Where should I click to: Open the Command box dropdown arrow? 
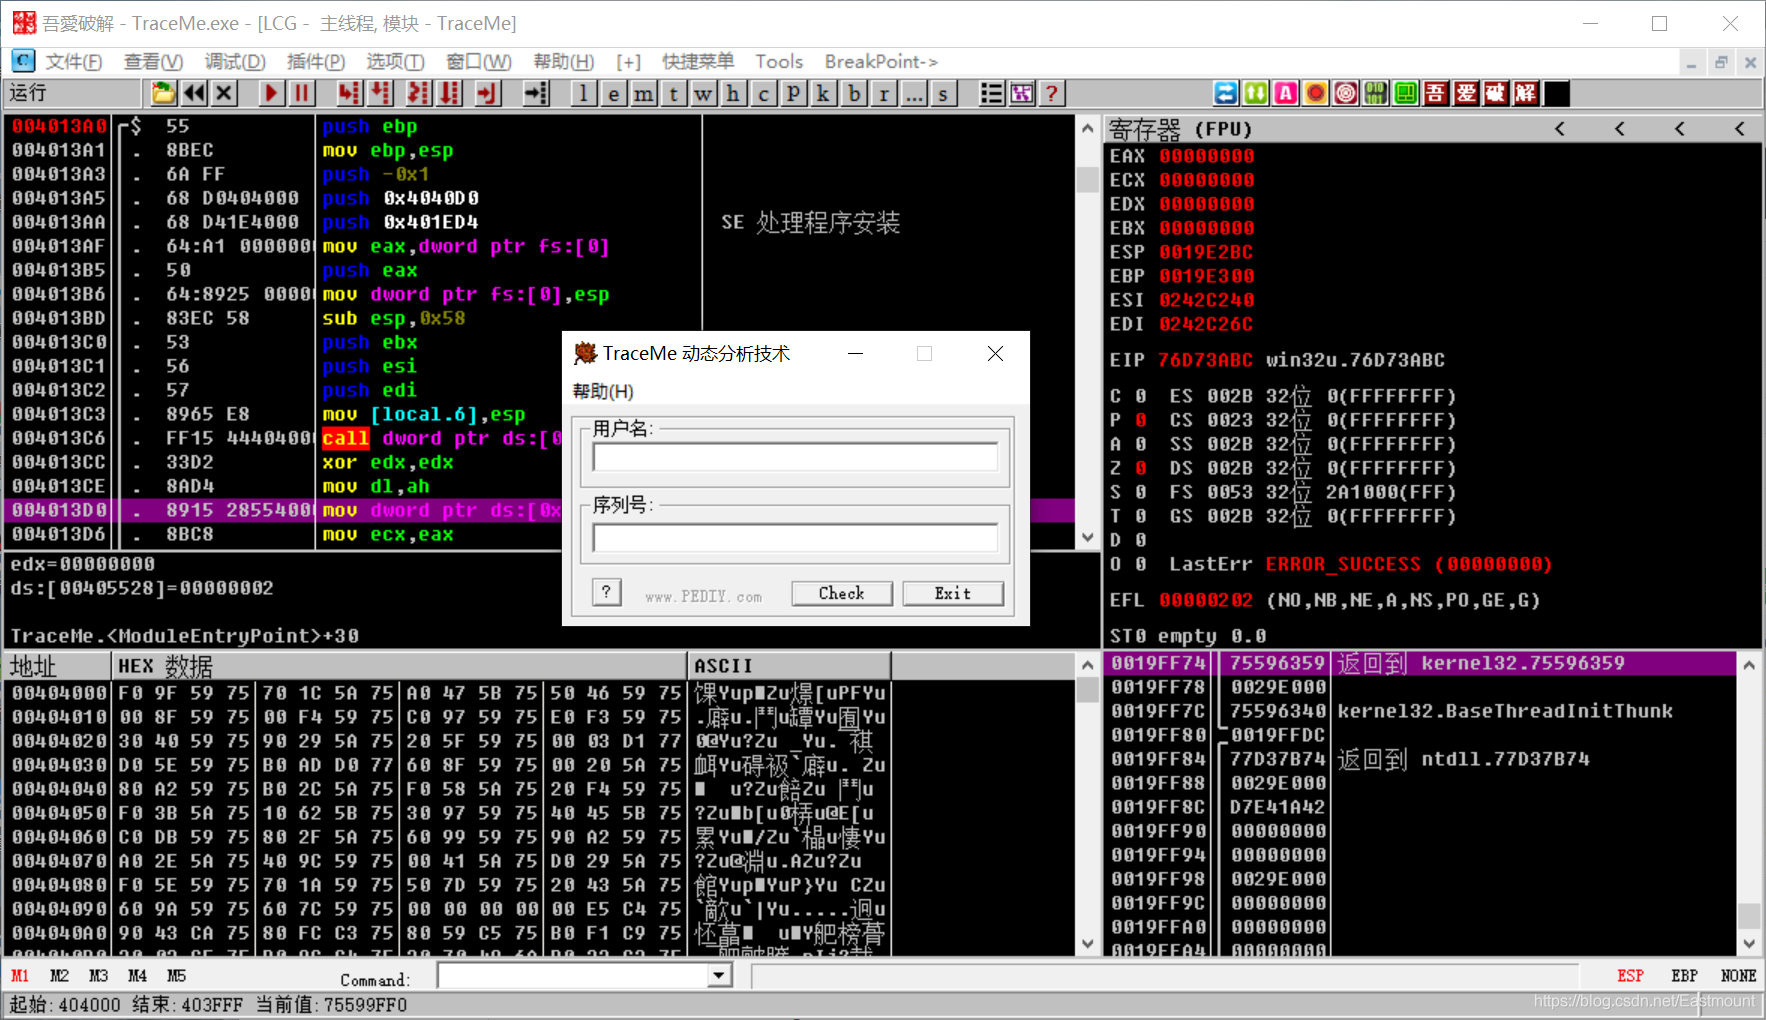[719, 976]
